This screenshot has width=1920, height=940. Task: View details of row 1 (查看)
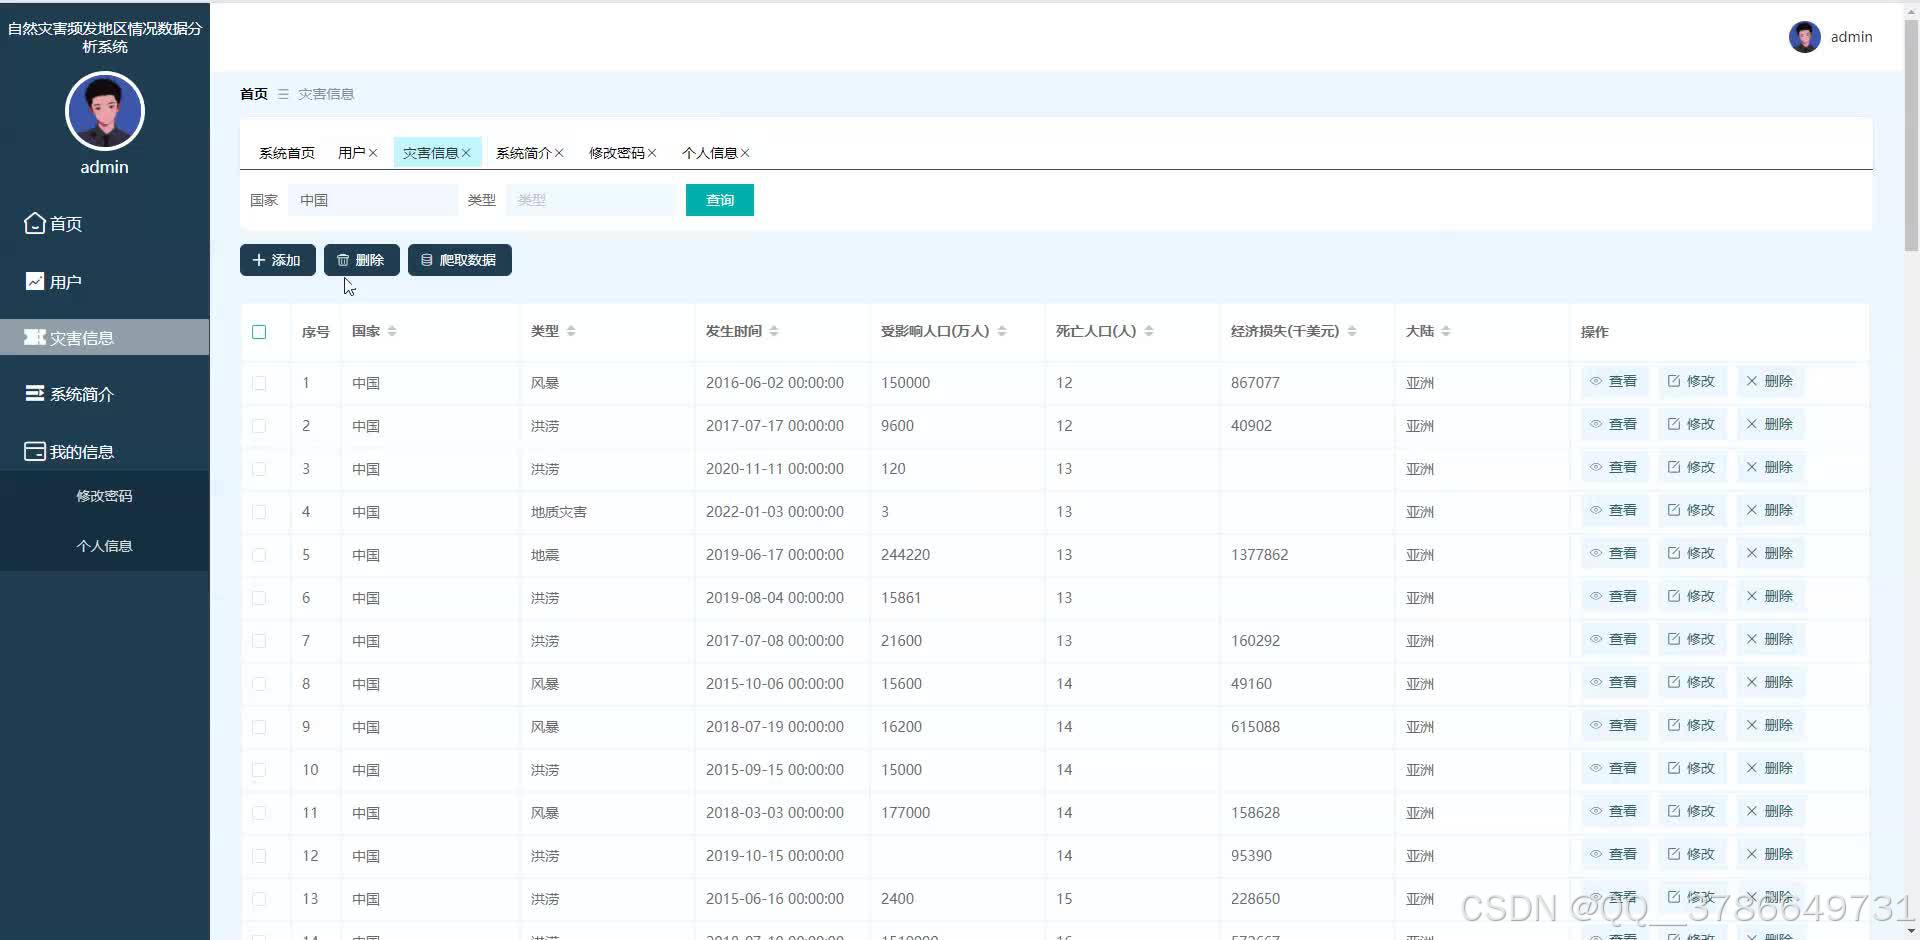pyautogui.click(x=1614, y=381)
